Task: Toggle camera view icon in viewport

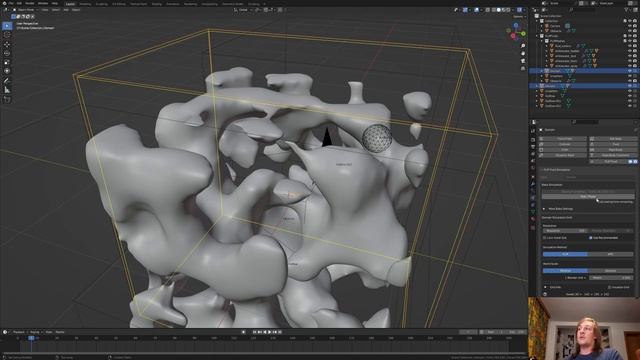Action: [523, 61]
